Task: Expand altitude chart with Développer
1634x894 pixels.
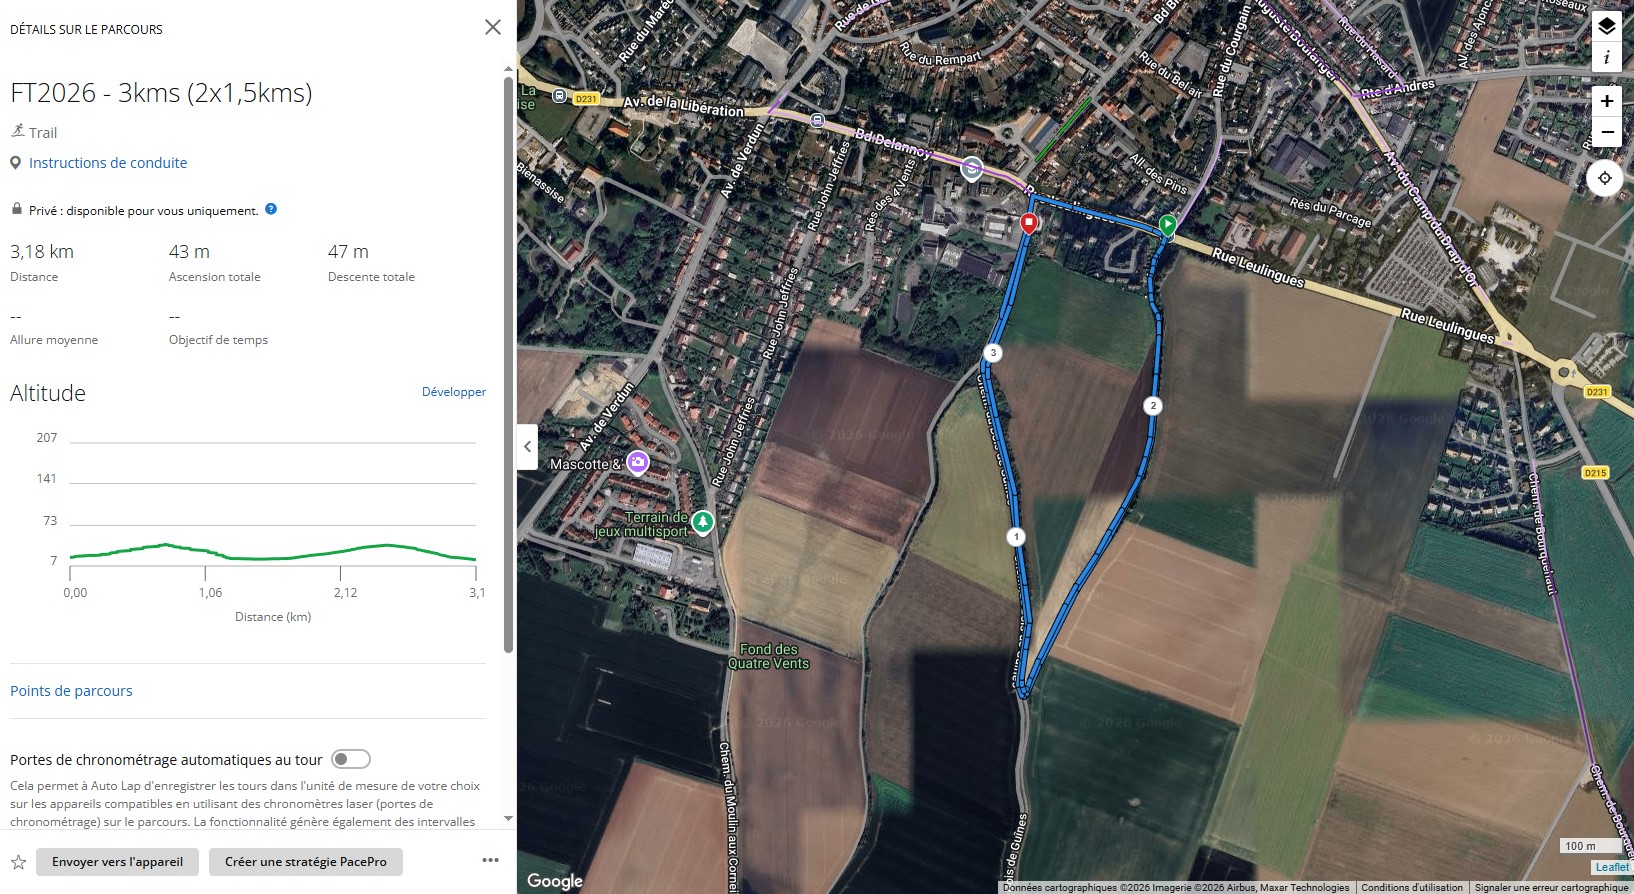Action: click(453, 392)
